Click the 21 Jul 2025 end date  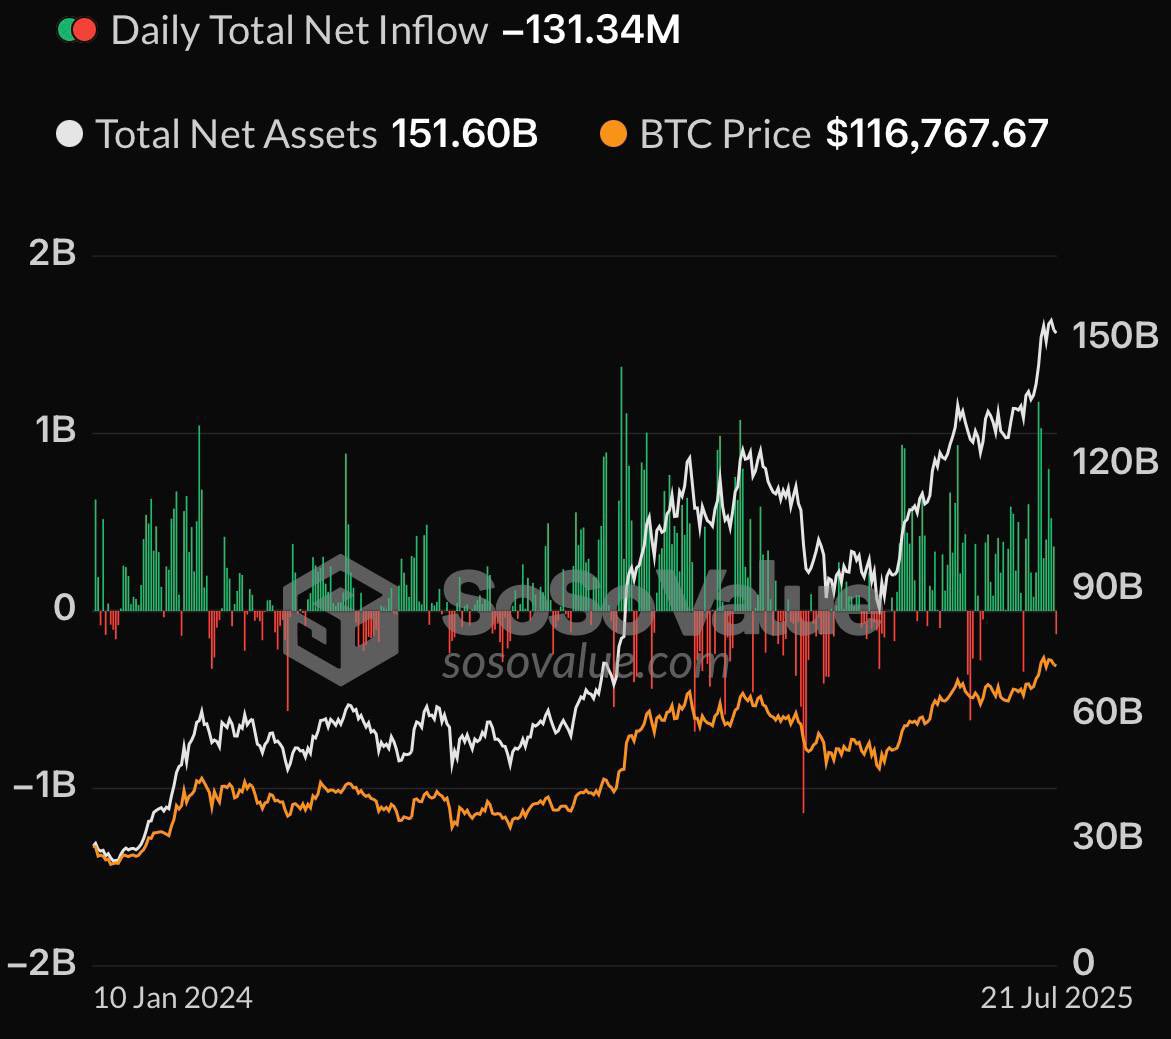(x=1056, y=999)
